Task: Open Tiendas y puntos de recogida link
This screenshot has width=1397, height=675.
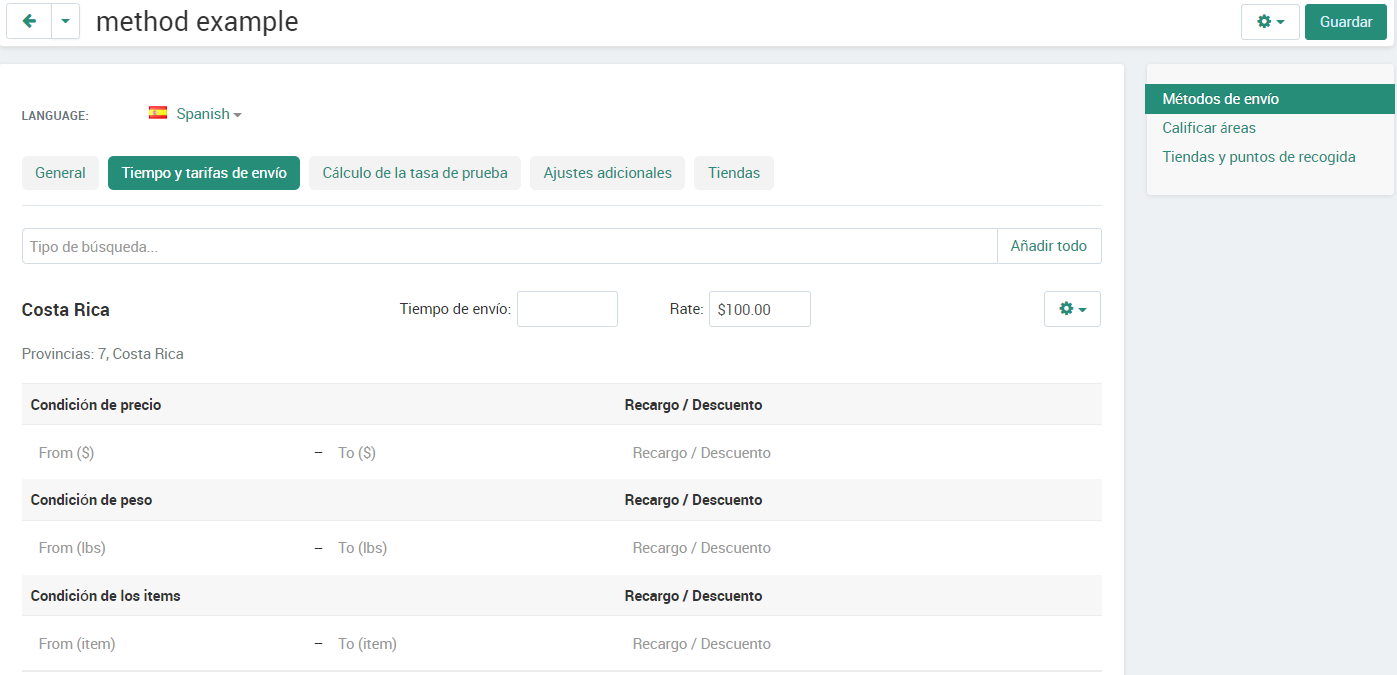Action: coord(1258,157)
